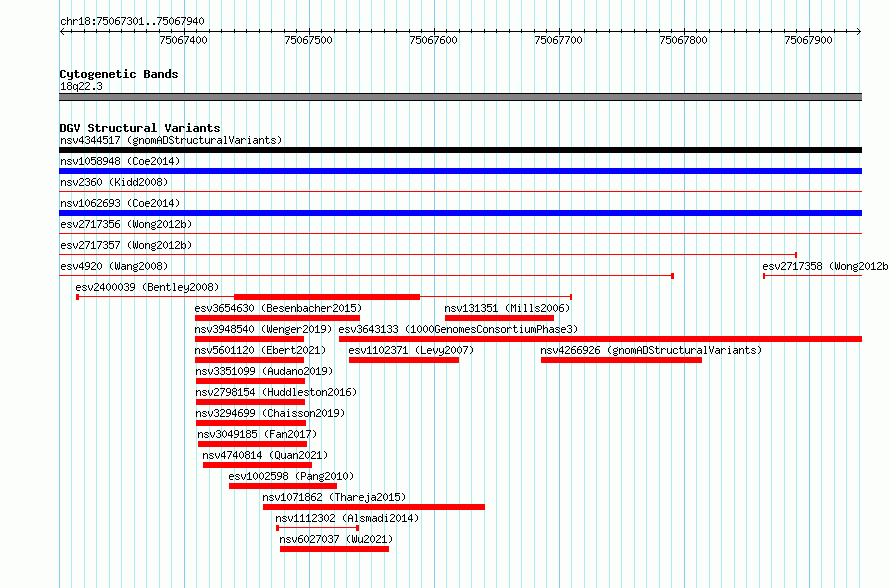Select the nsv5601120 (Ebert2021) label
Viewport: 890px width, 588px height.
click(261, 350)
